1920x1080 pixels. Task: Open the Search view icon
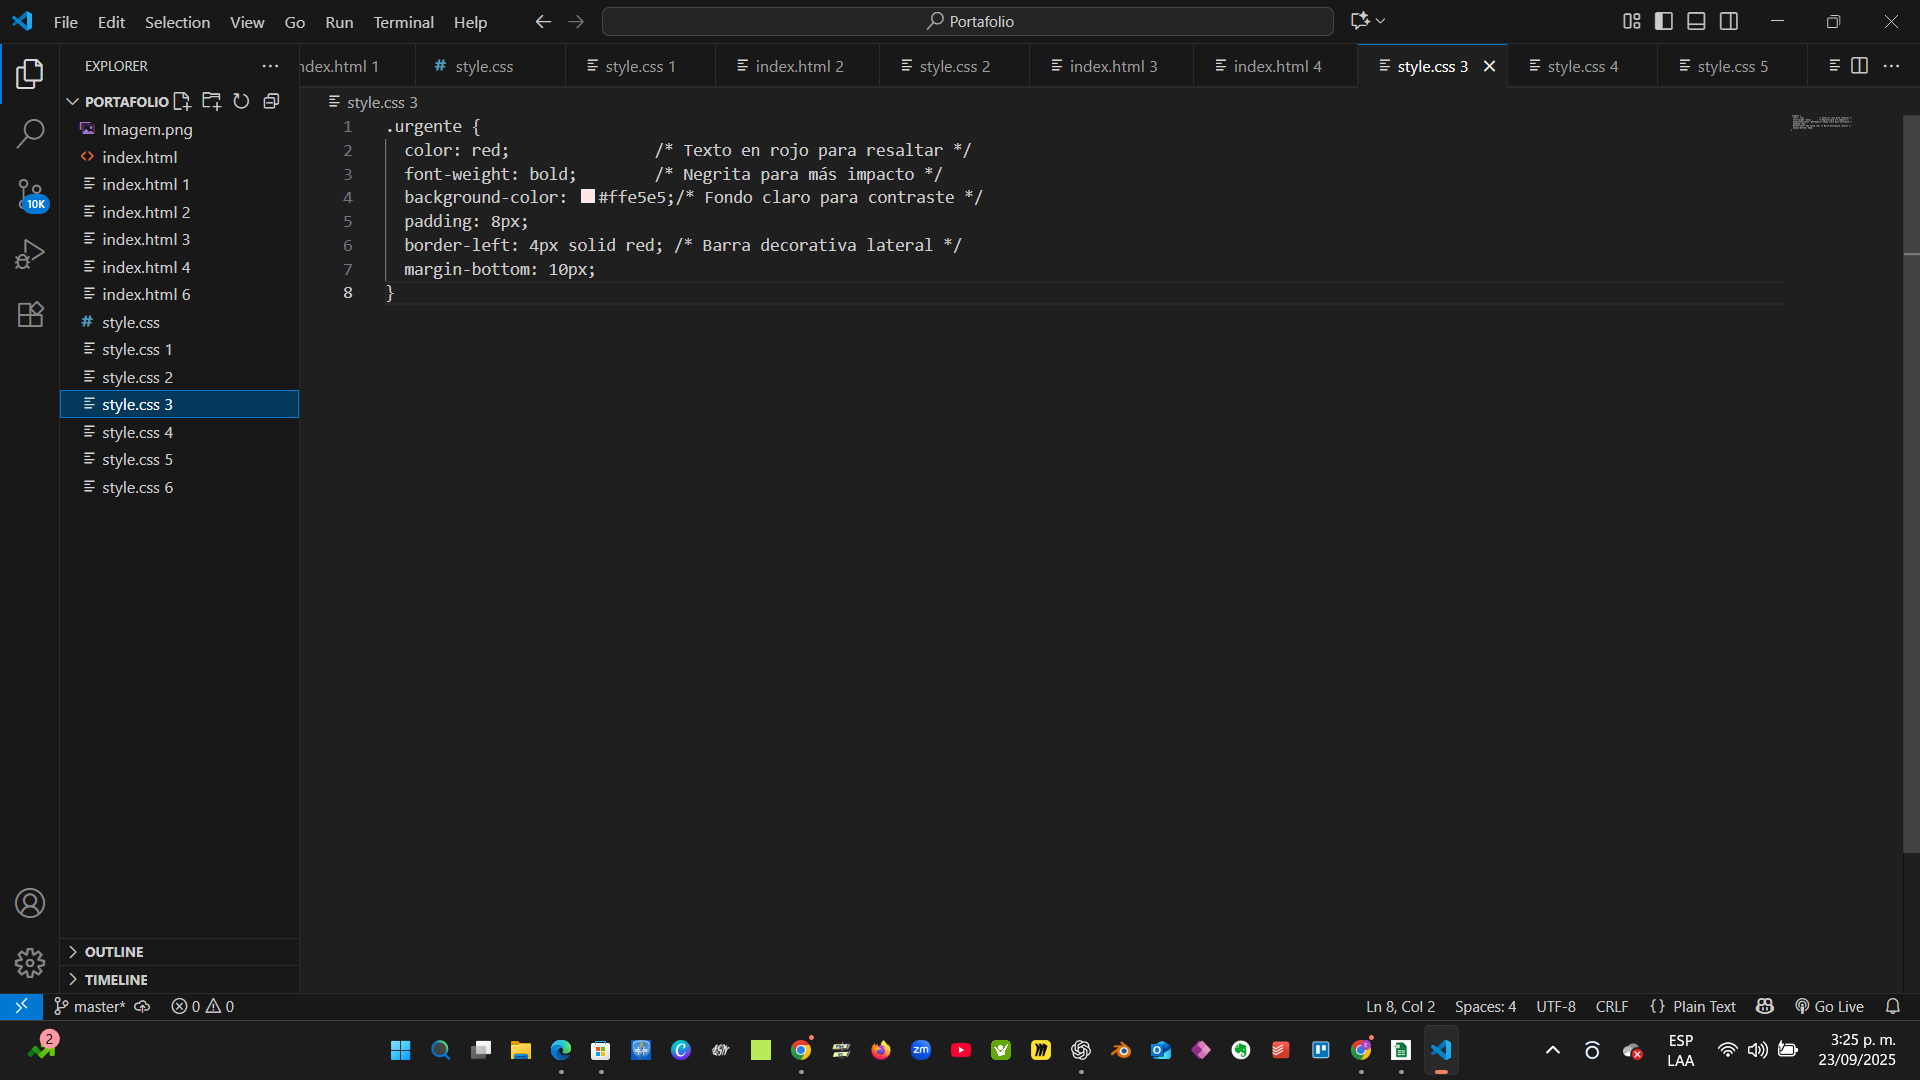(30, 133)
